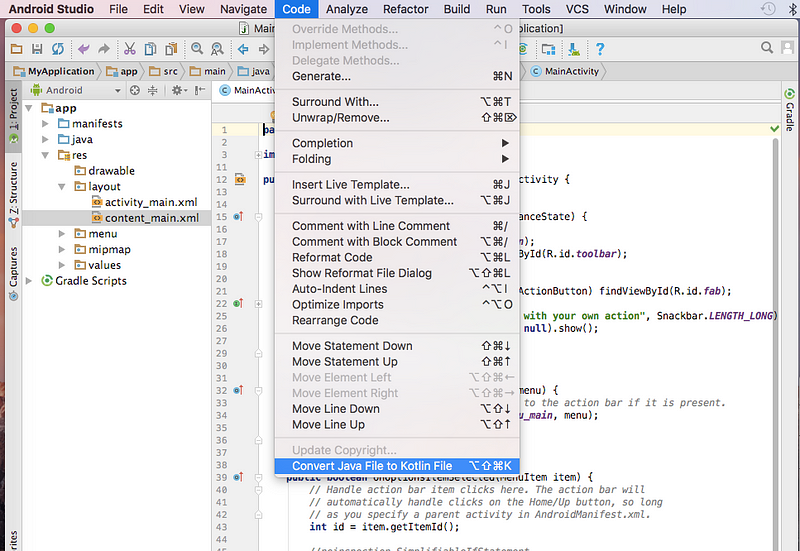Collapse the res folder
This screenshot has width=800, height=551.
[x=45, y=155]
